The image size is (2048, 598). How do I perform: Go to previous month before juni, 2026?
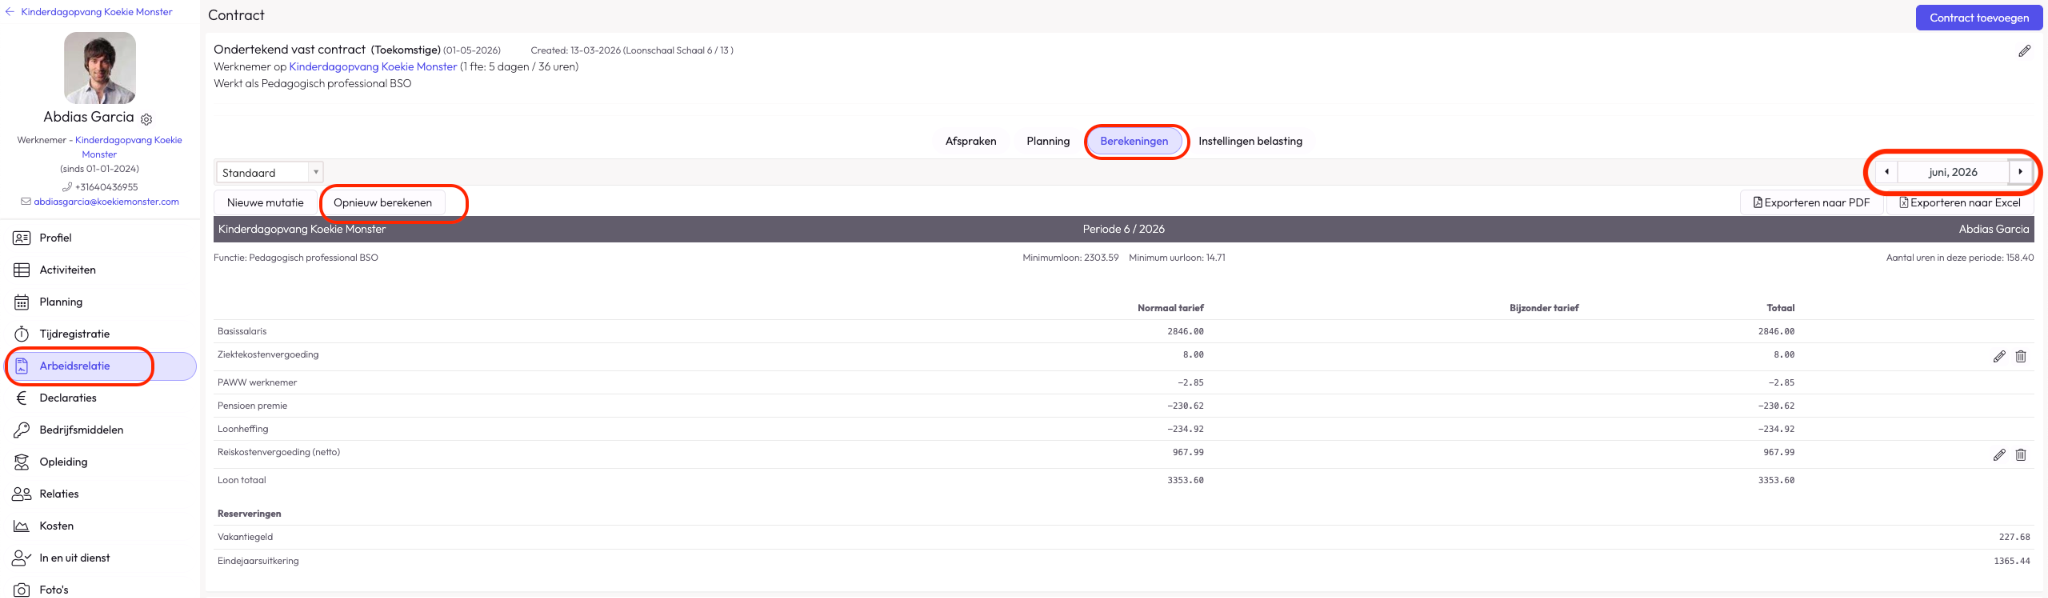pos(1886,172)
